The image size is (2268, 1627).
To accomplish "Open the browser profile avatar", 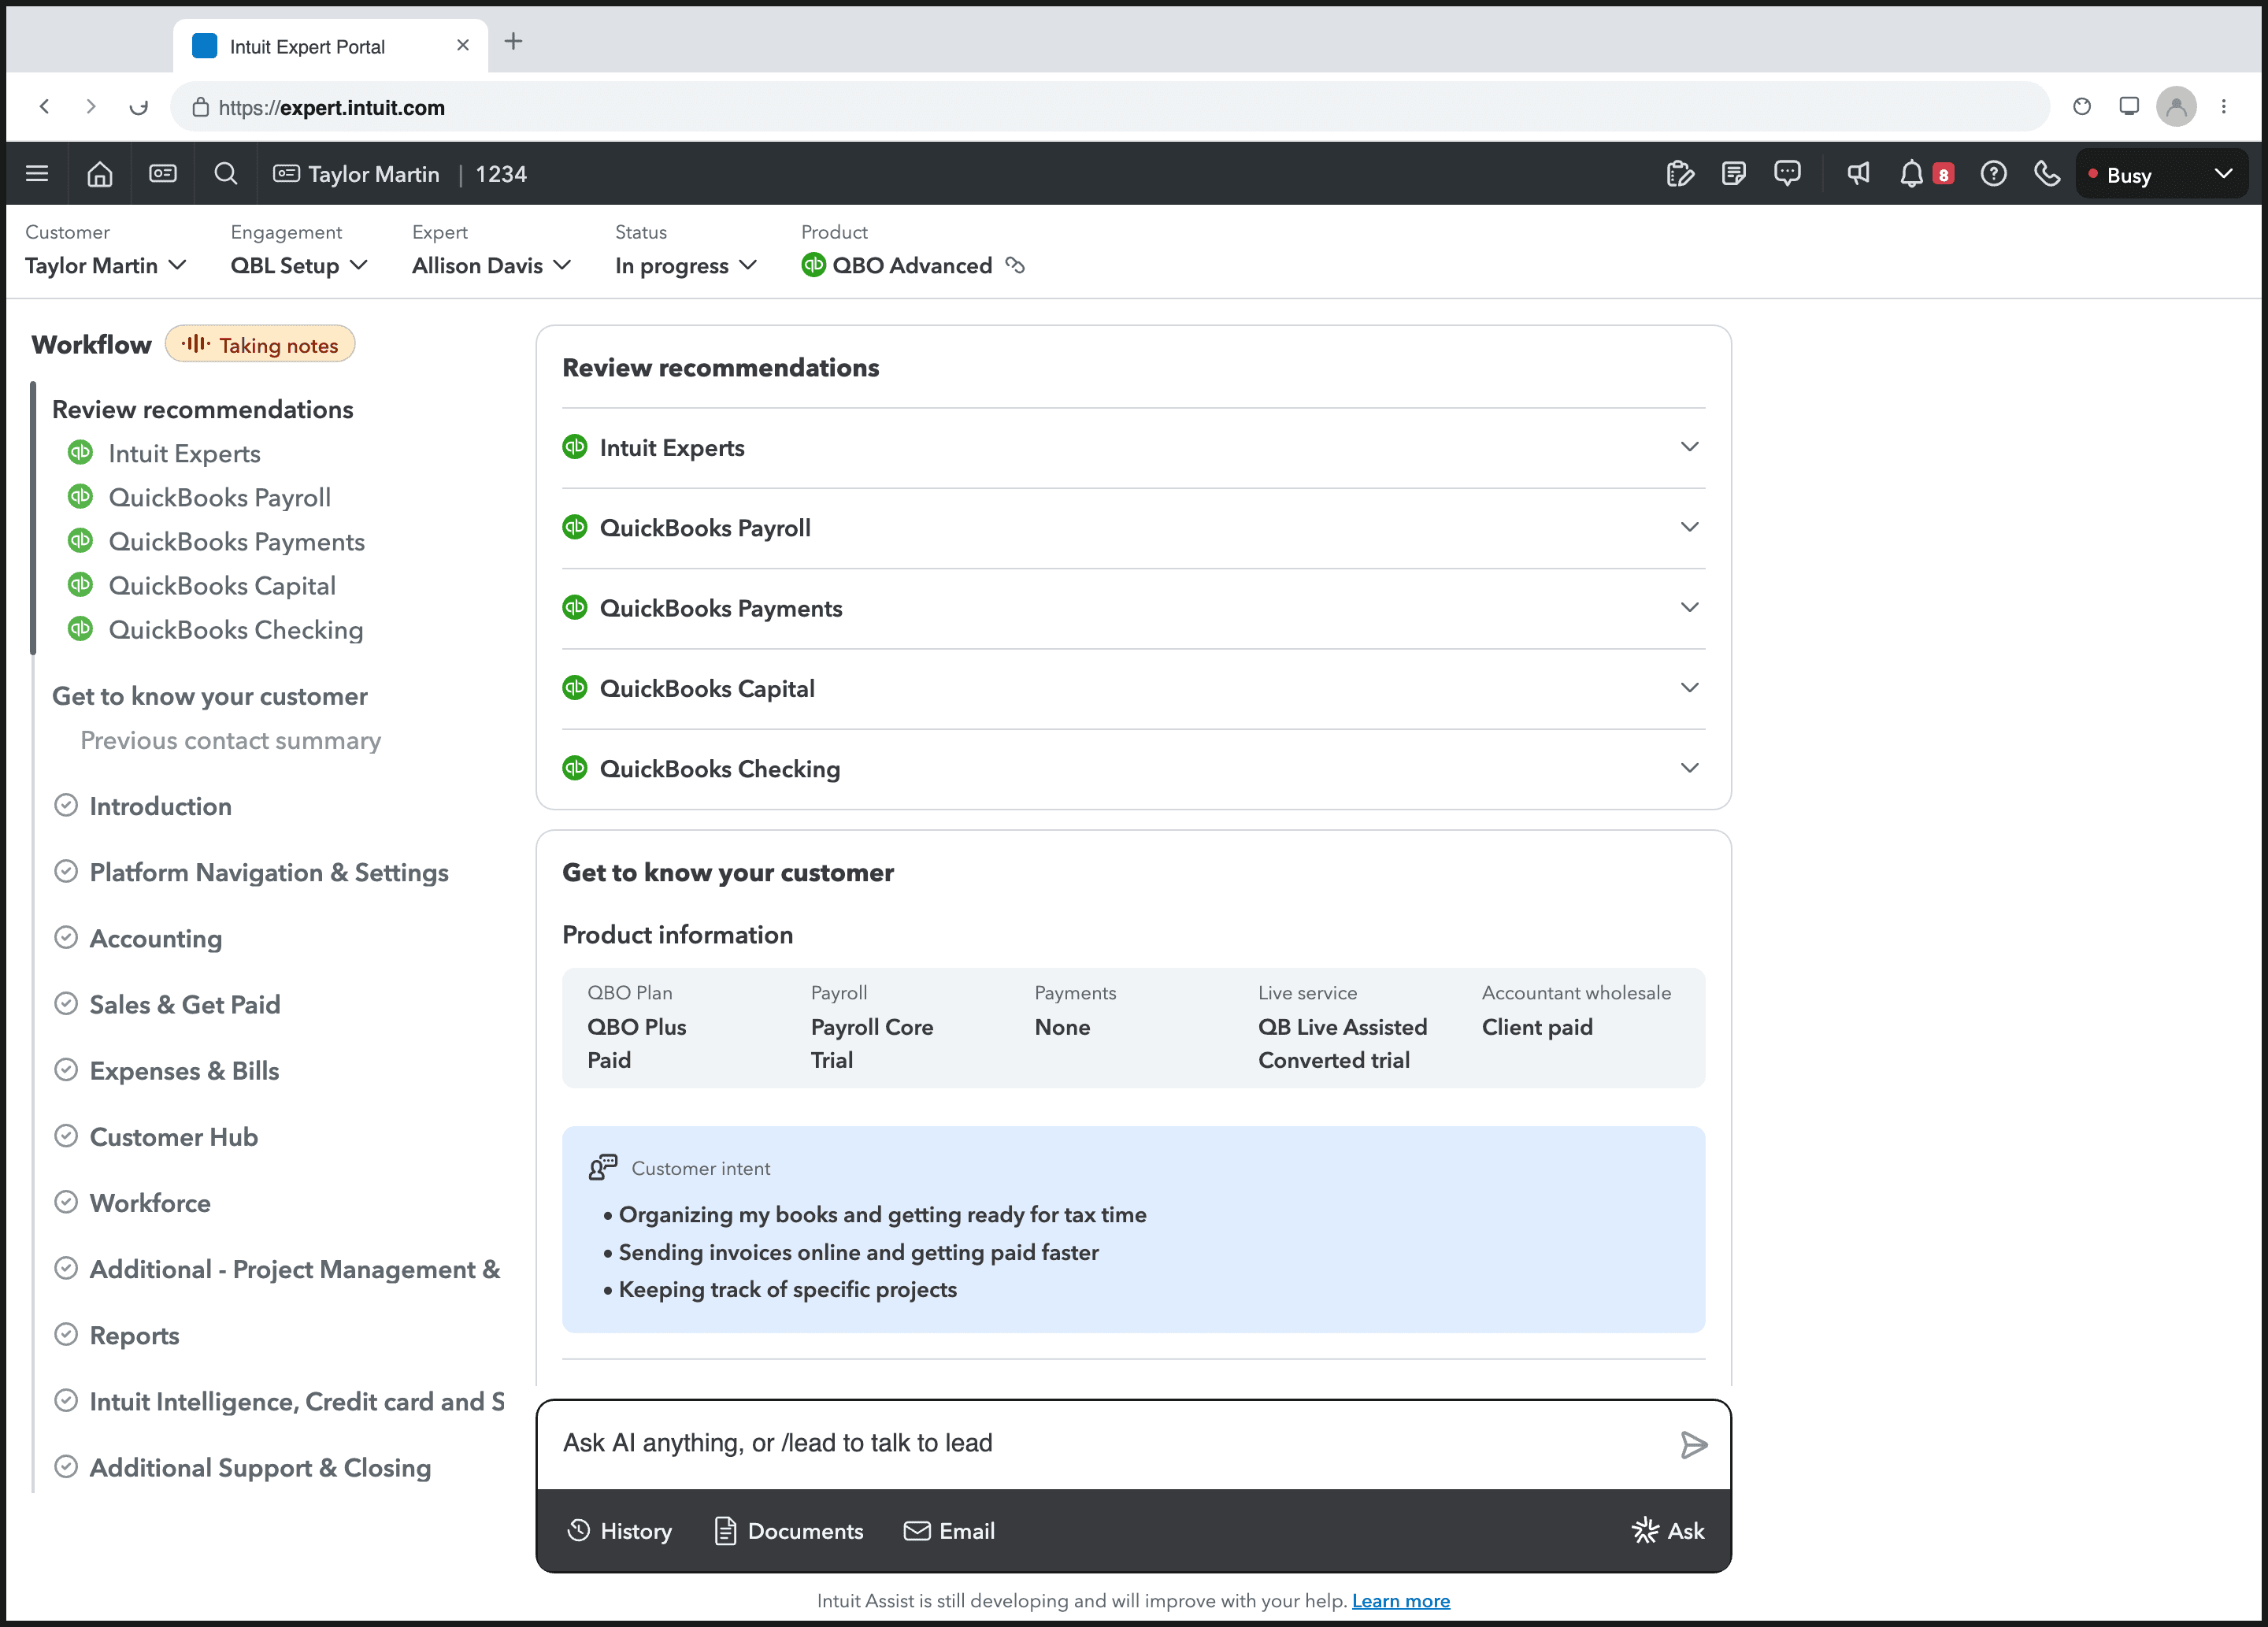I will [2176, 106].
